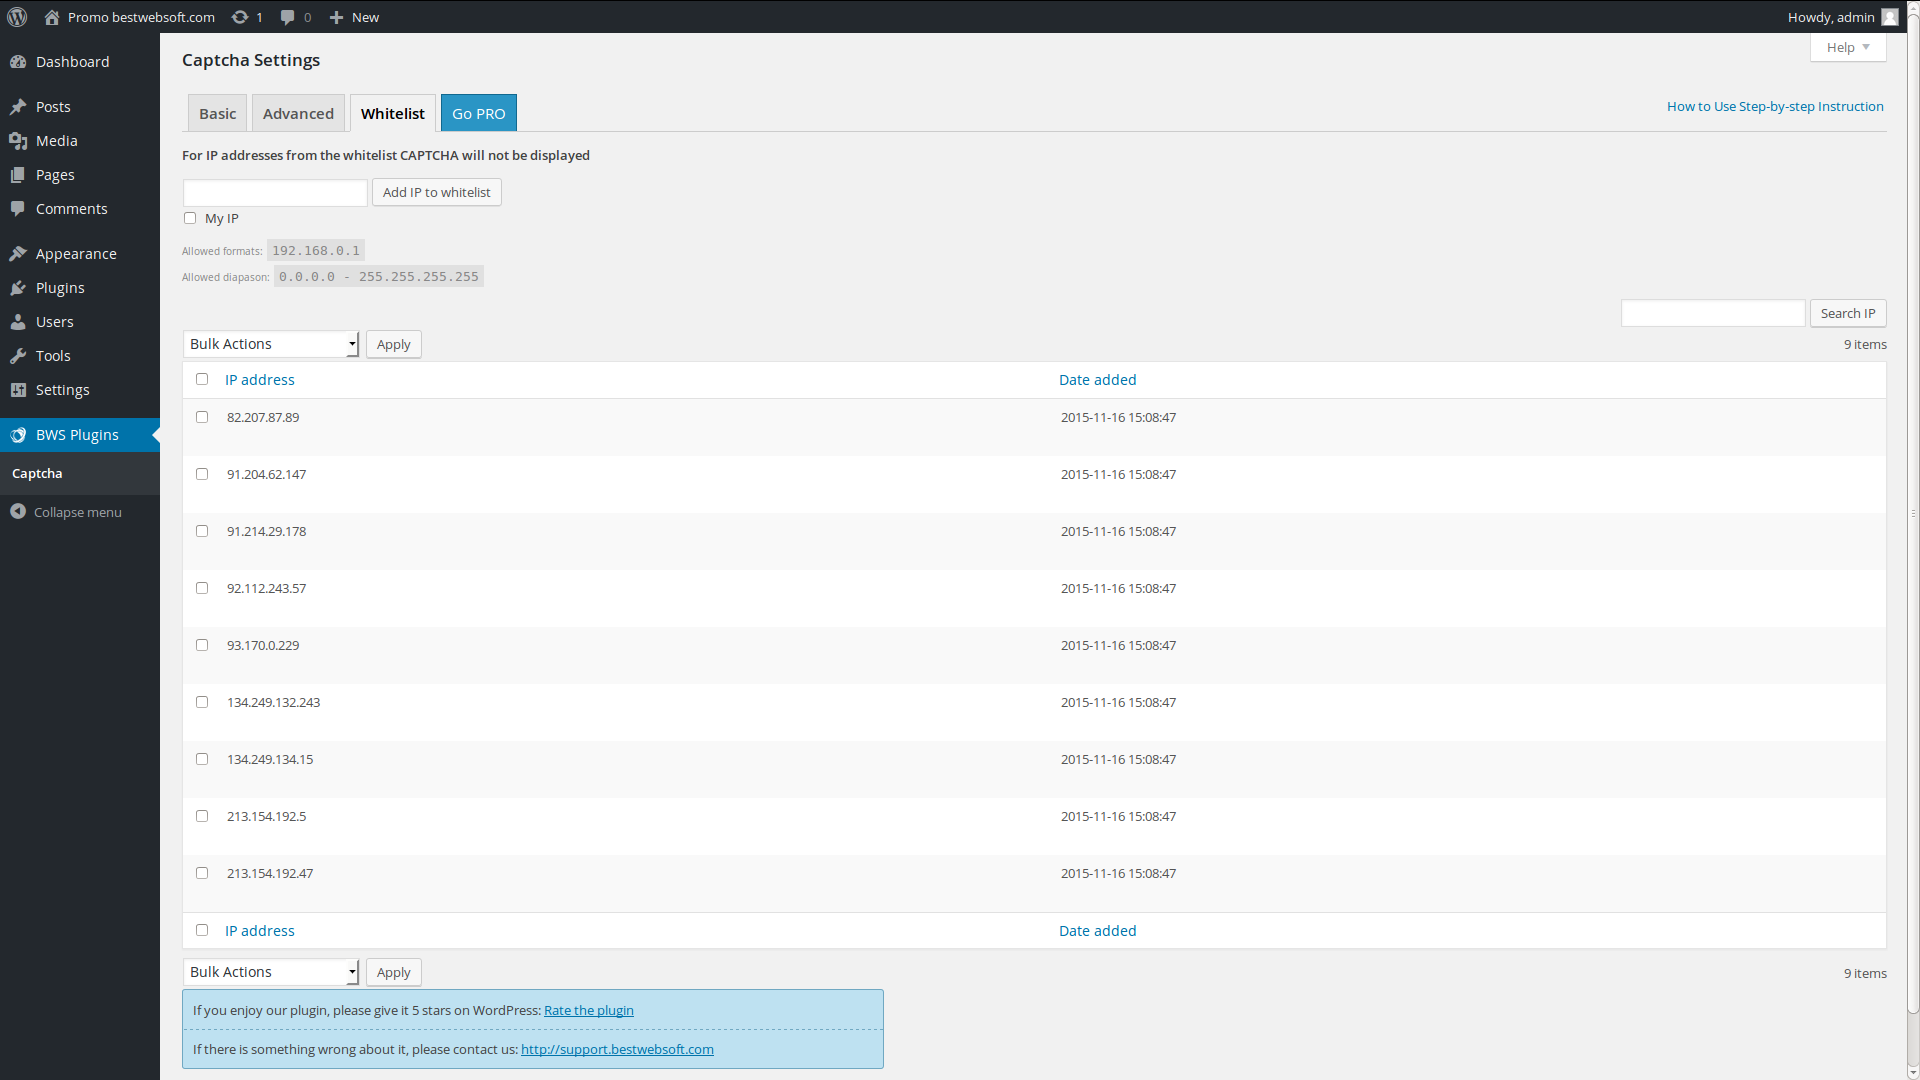Select checkbox for 134.249.134.15

[x=202, y=759]
